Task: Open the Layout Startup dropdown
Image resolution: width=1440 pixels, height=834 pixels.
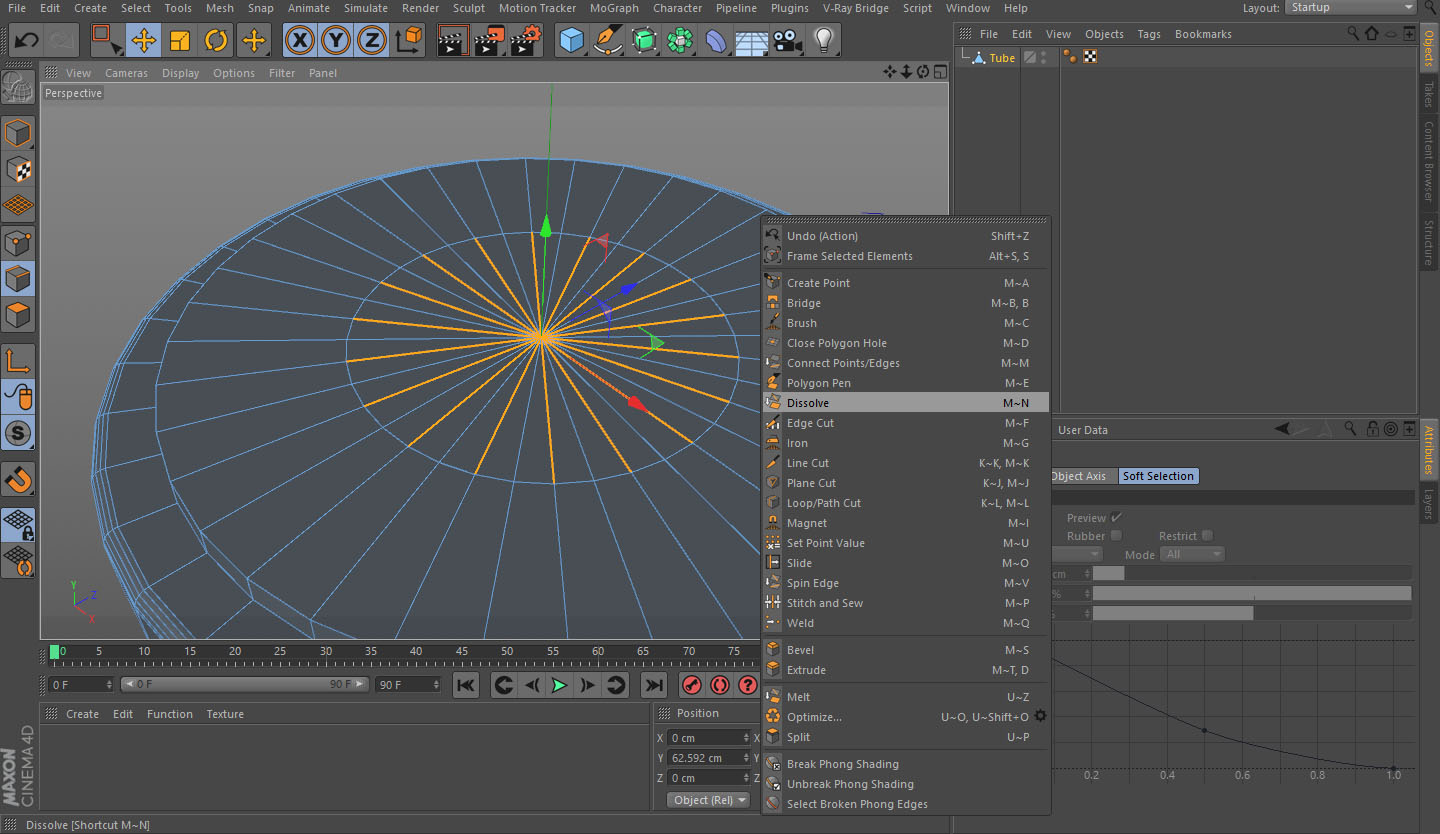Action: 1350,8
